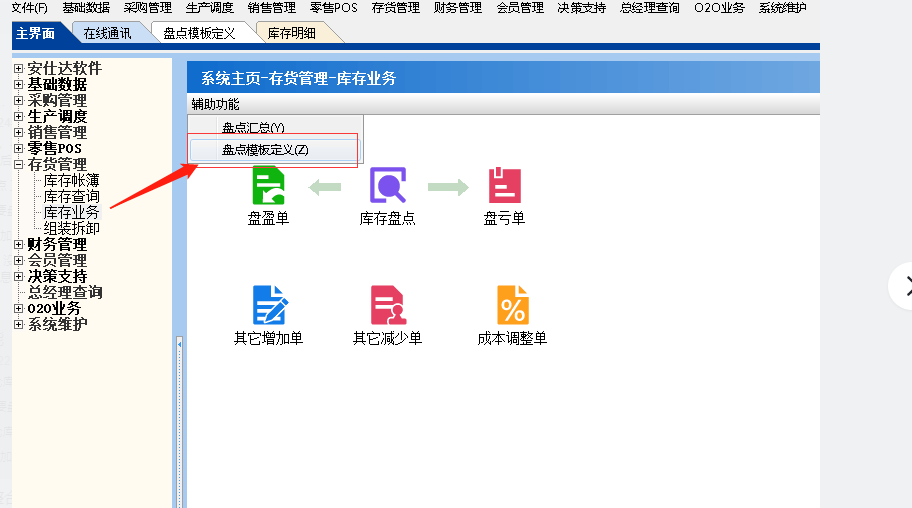Open the 决策支持 menu bar item
The image size is (912, 508).
click(582, 8)
